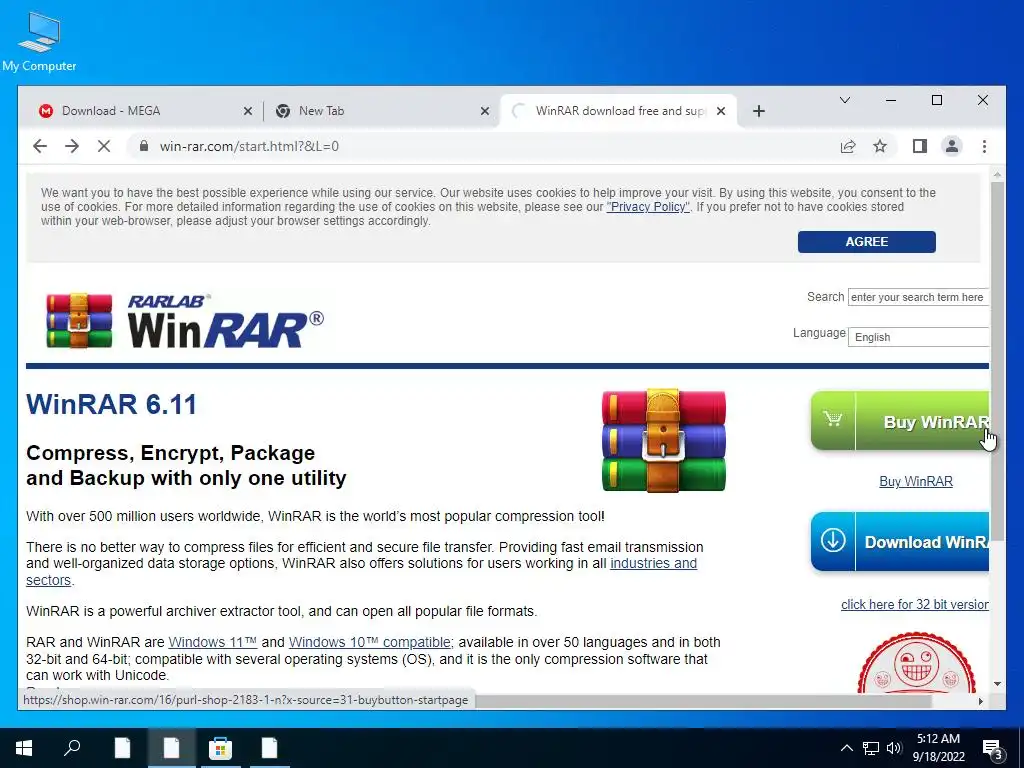Viewport: 1024px width, 768px height.
Task: Open the Language English dropdown
Action: [x=918, y=337]
